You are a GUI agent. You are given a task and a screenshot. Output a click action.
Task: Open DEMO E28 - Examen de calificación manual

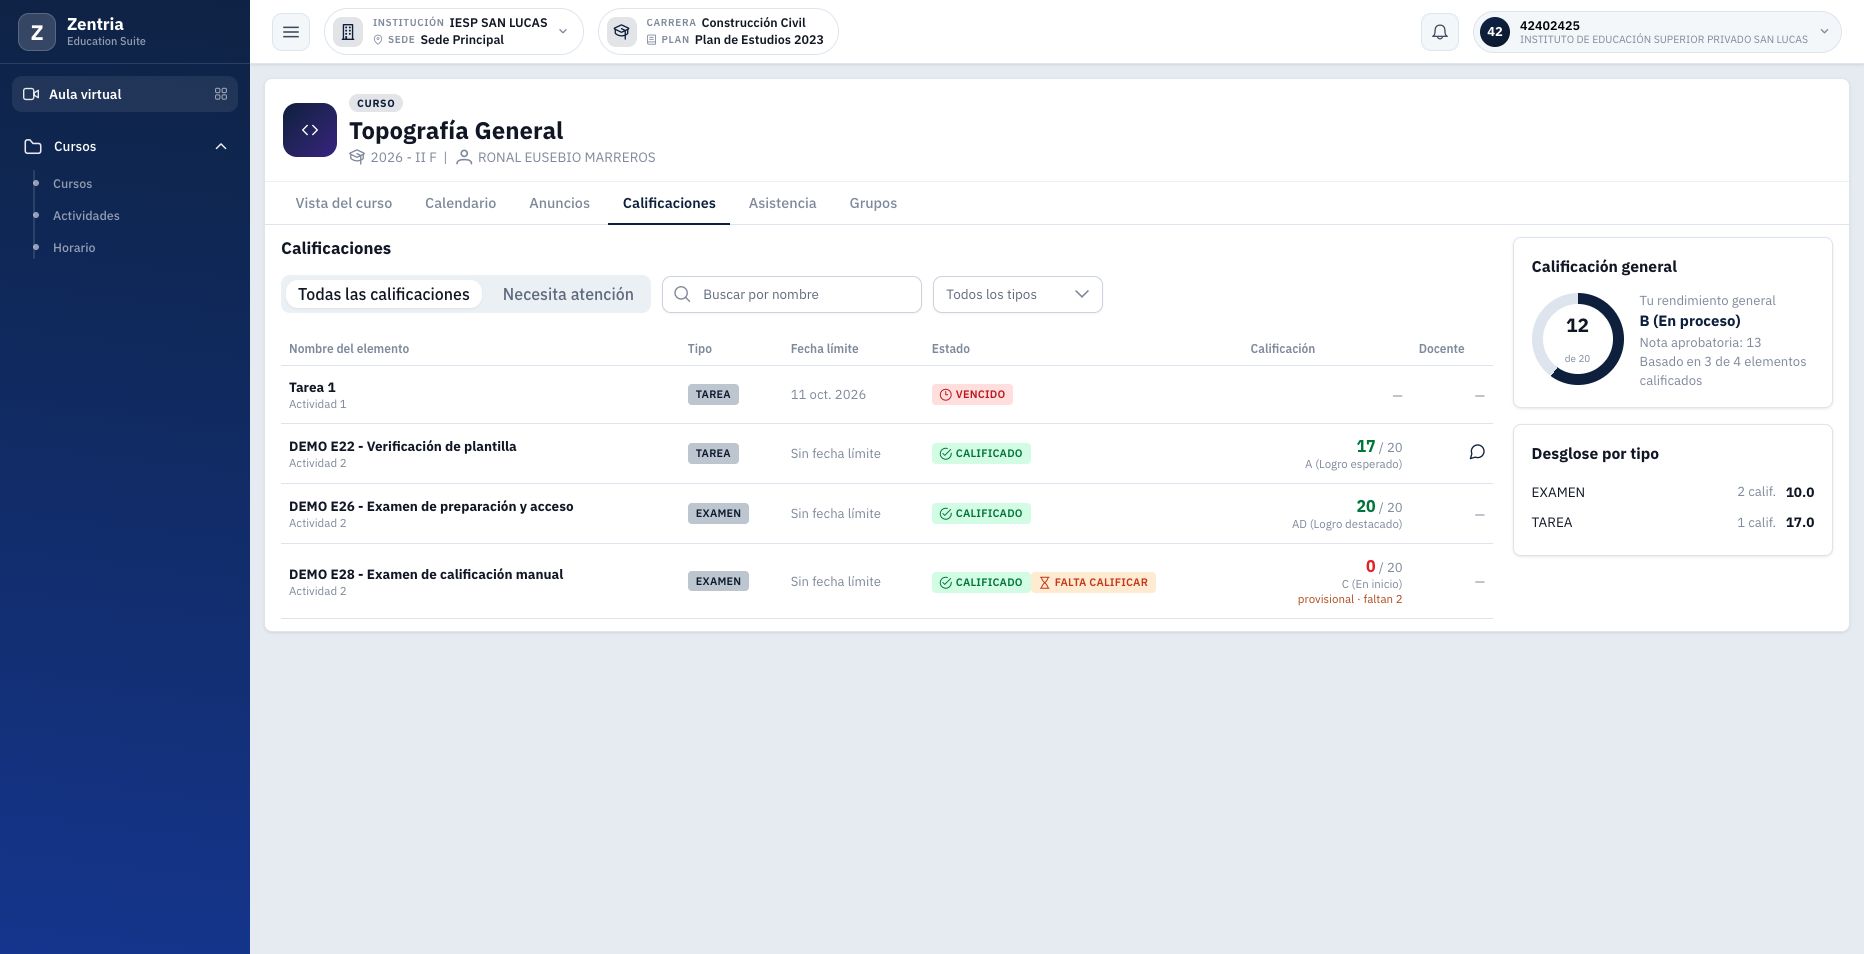point(426,574)
